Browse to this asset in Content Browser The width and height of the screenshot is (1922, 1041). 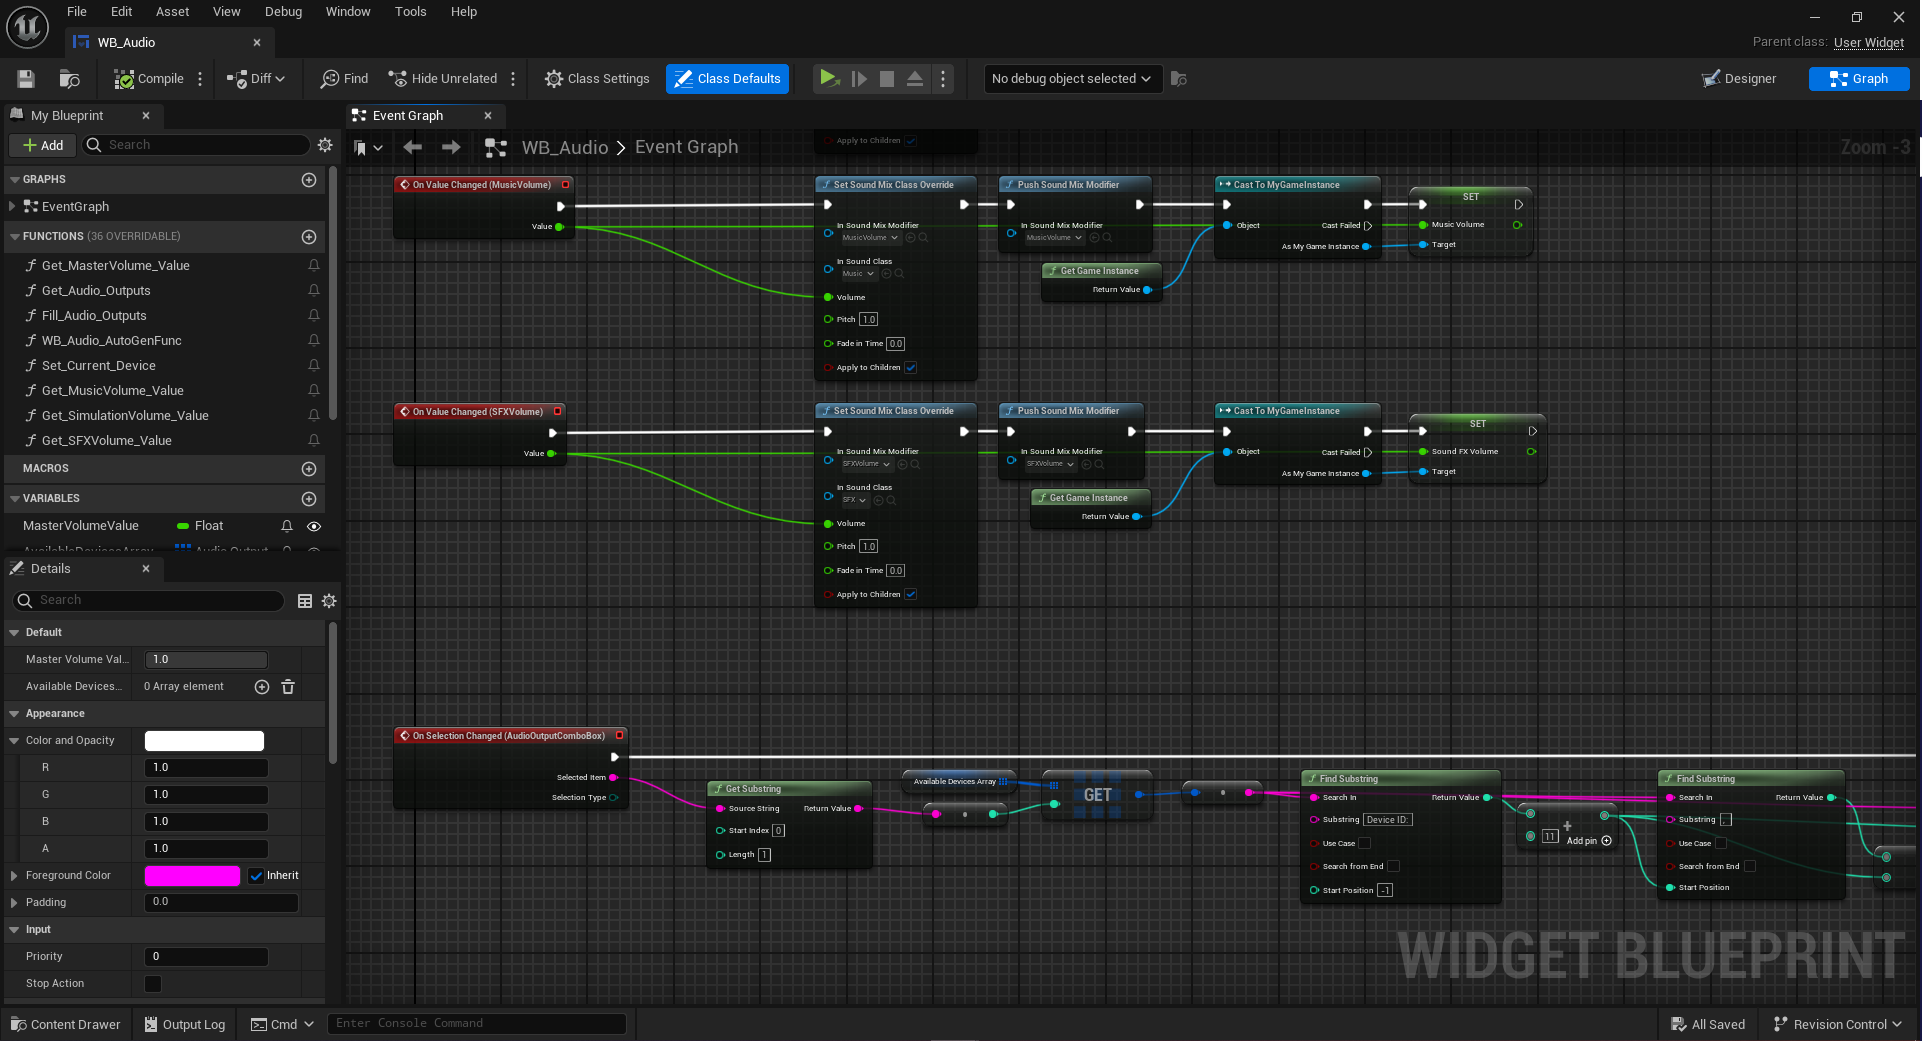68,78
